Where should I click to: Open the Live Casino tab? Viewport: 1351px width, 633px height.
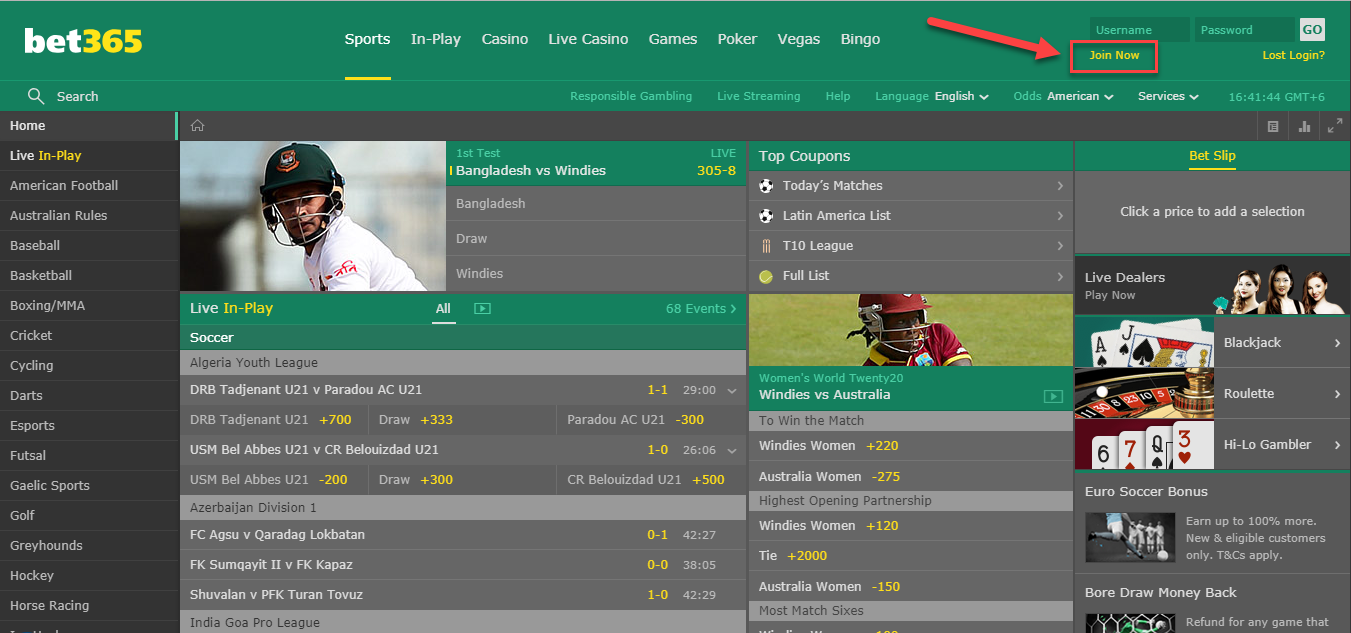pos(588,39)
